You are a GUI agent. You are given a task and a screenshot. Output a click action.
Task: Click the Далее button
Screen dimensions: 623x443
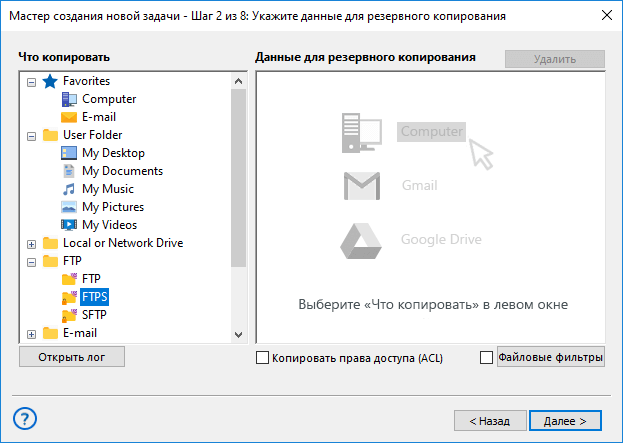pos(565,421)
